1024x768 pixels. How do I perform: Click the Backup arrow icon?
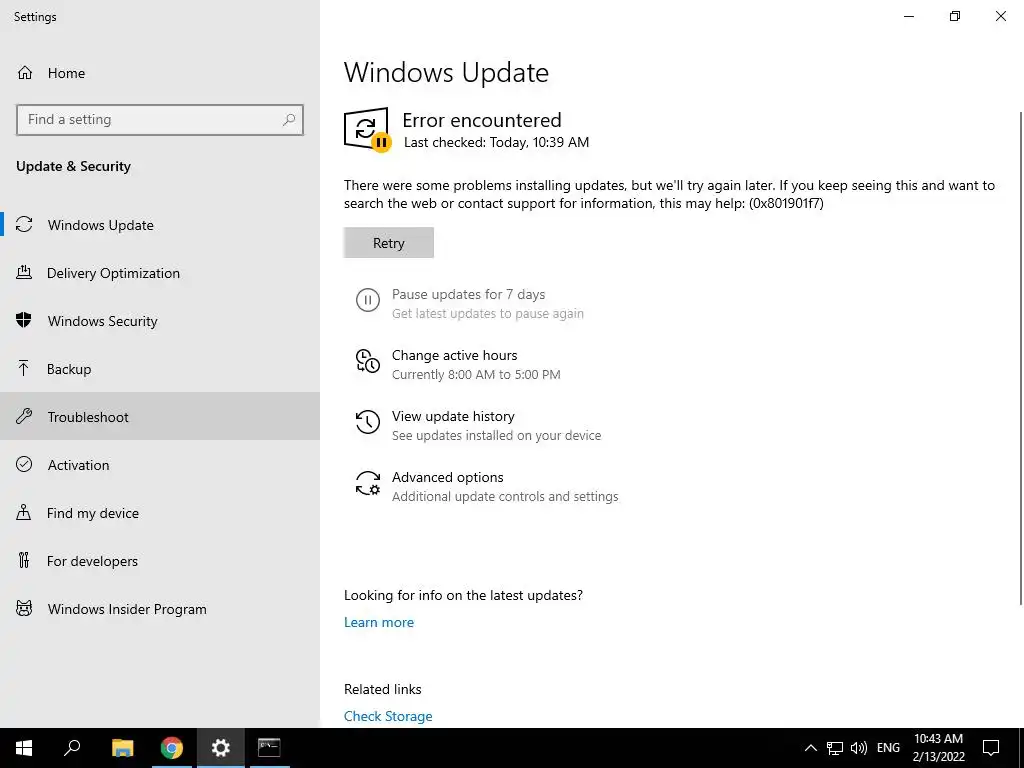pyautogui.click(x=24, y=368)
